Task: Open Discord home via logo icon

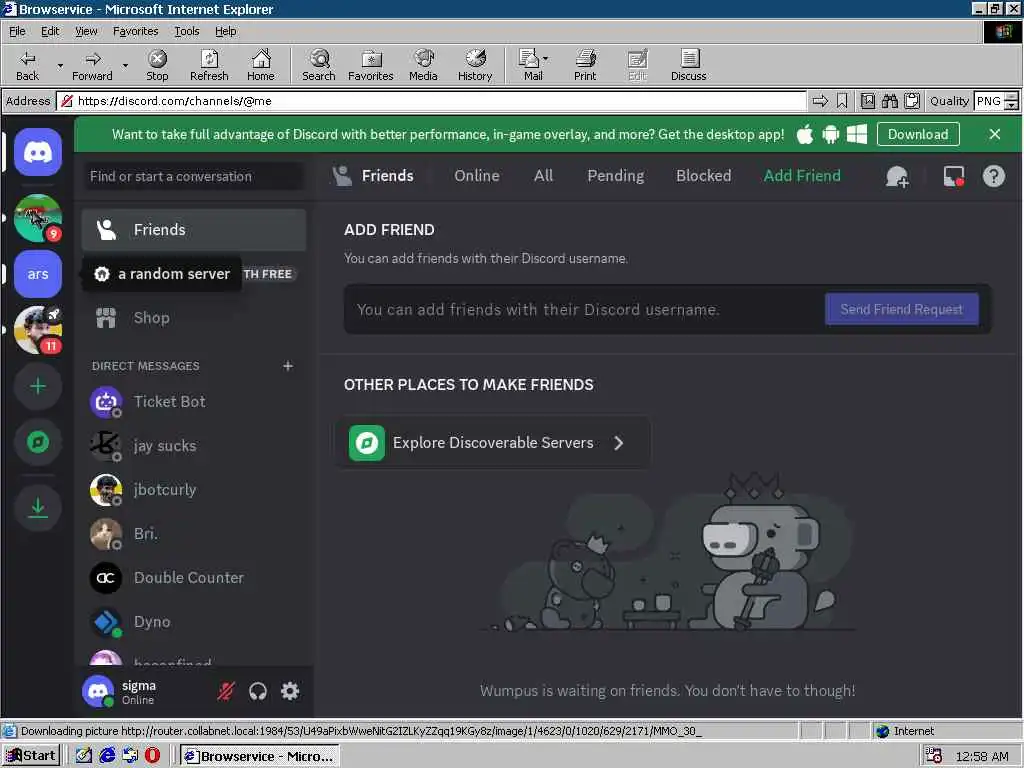Action: (x=38, y=152)
